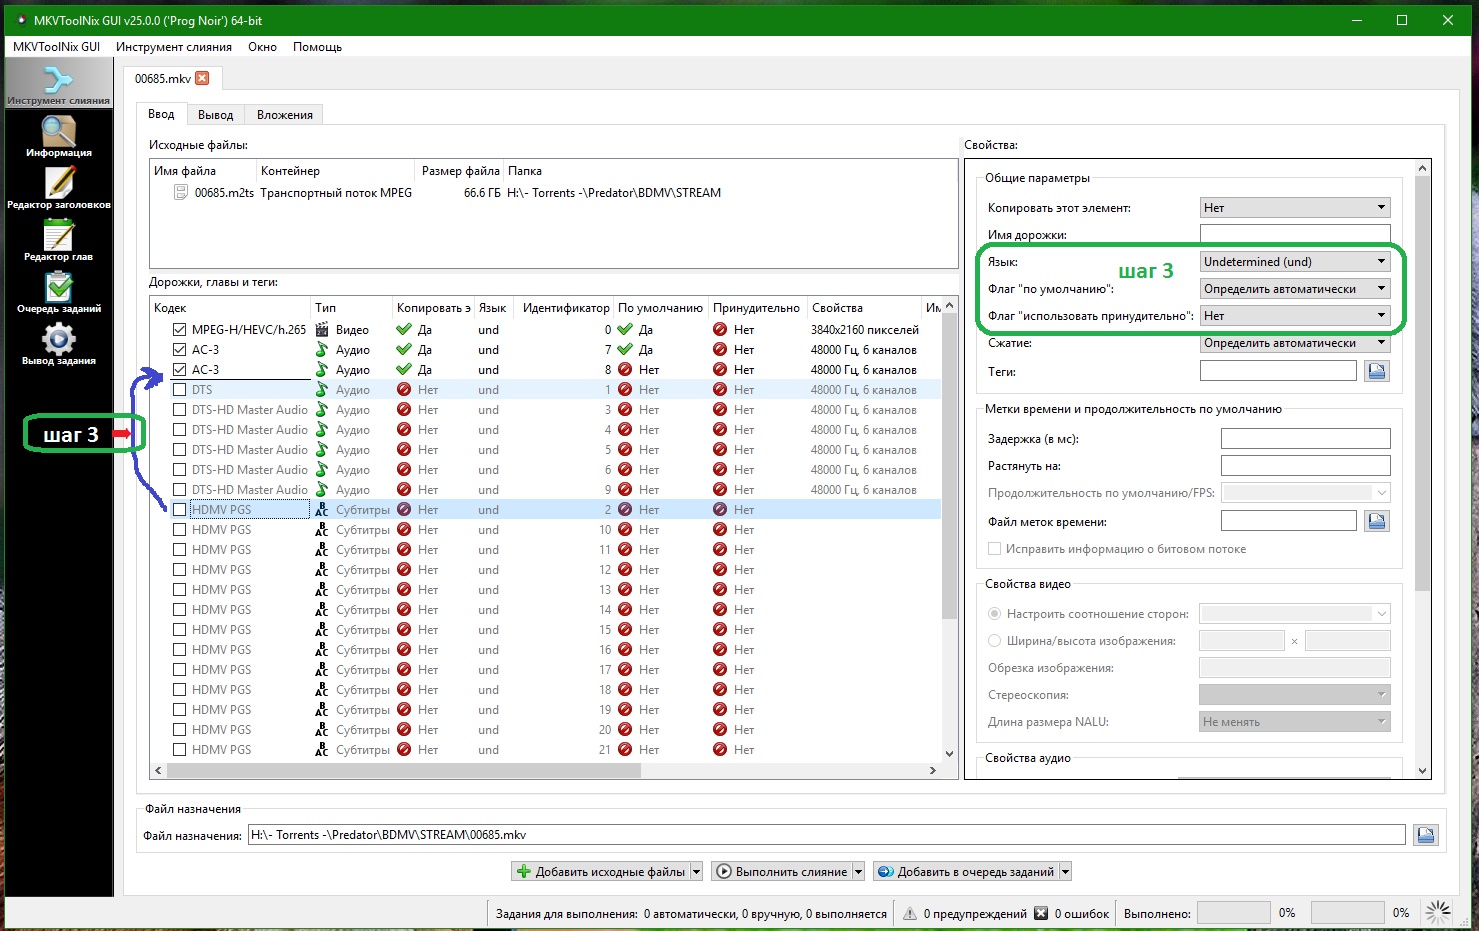Switch to the Output (Вывод) tab
This screenshot has width=1479, height=931.
pos(215,115)
